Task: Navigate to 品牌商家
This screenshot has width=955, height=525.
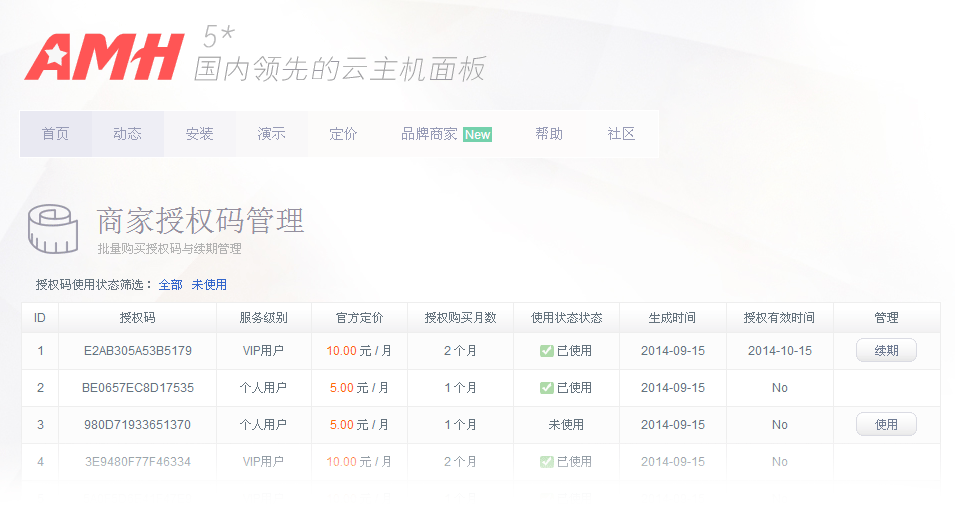Action: [x=429, y=134]
